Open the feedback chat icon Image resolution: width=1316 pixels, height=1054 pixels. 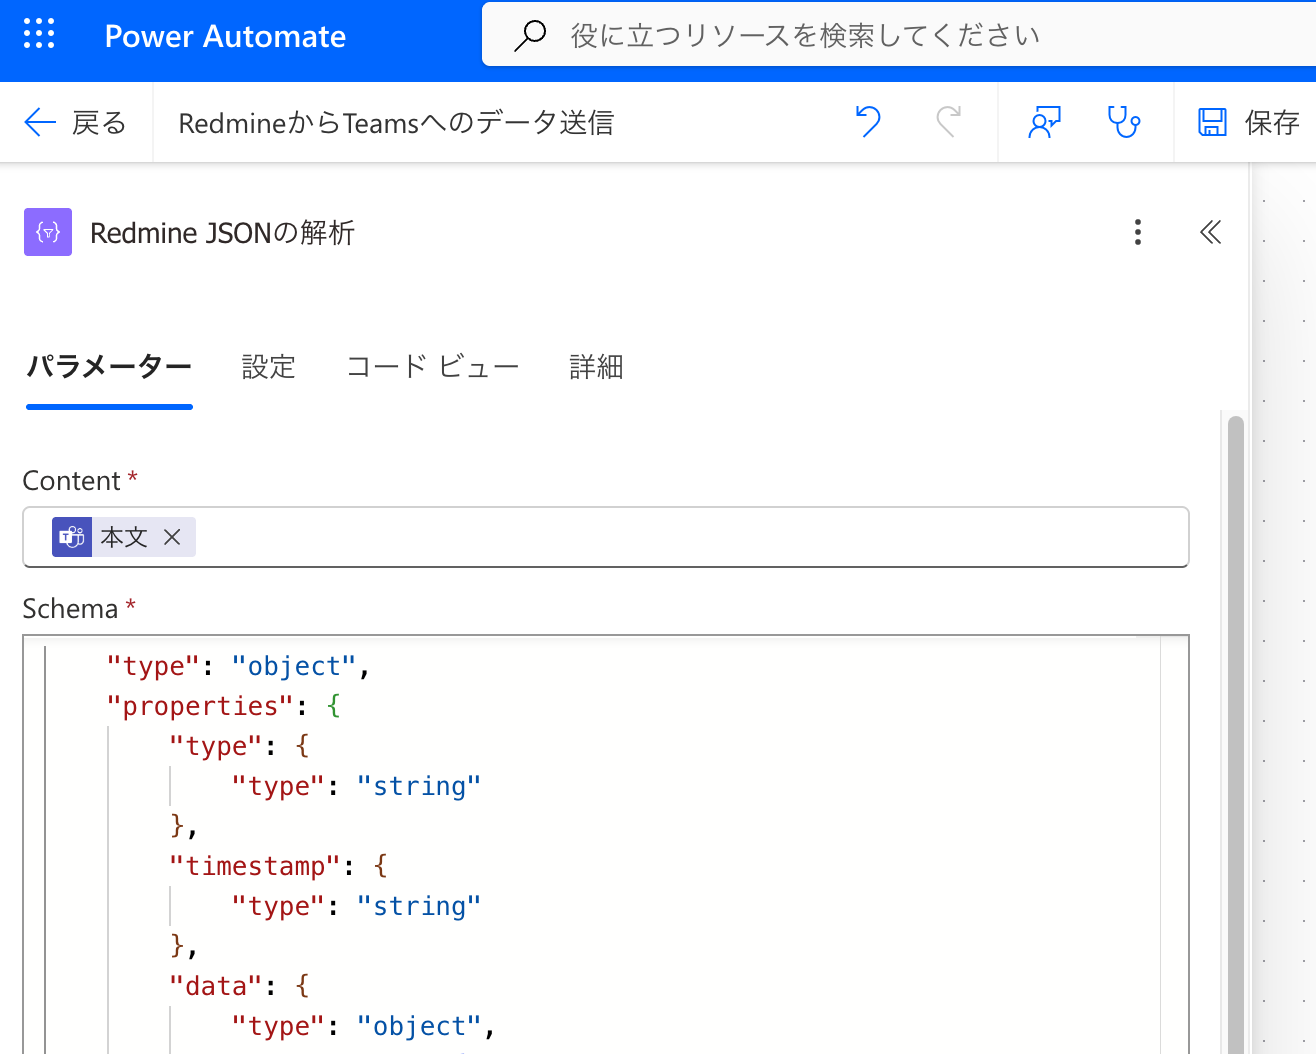1044,122
